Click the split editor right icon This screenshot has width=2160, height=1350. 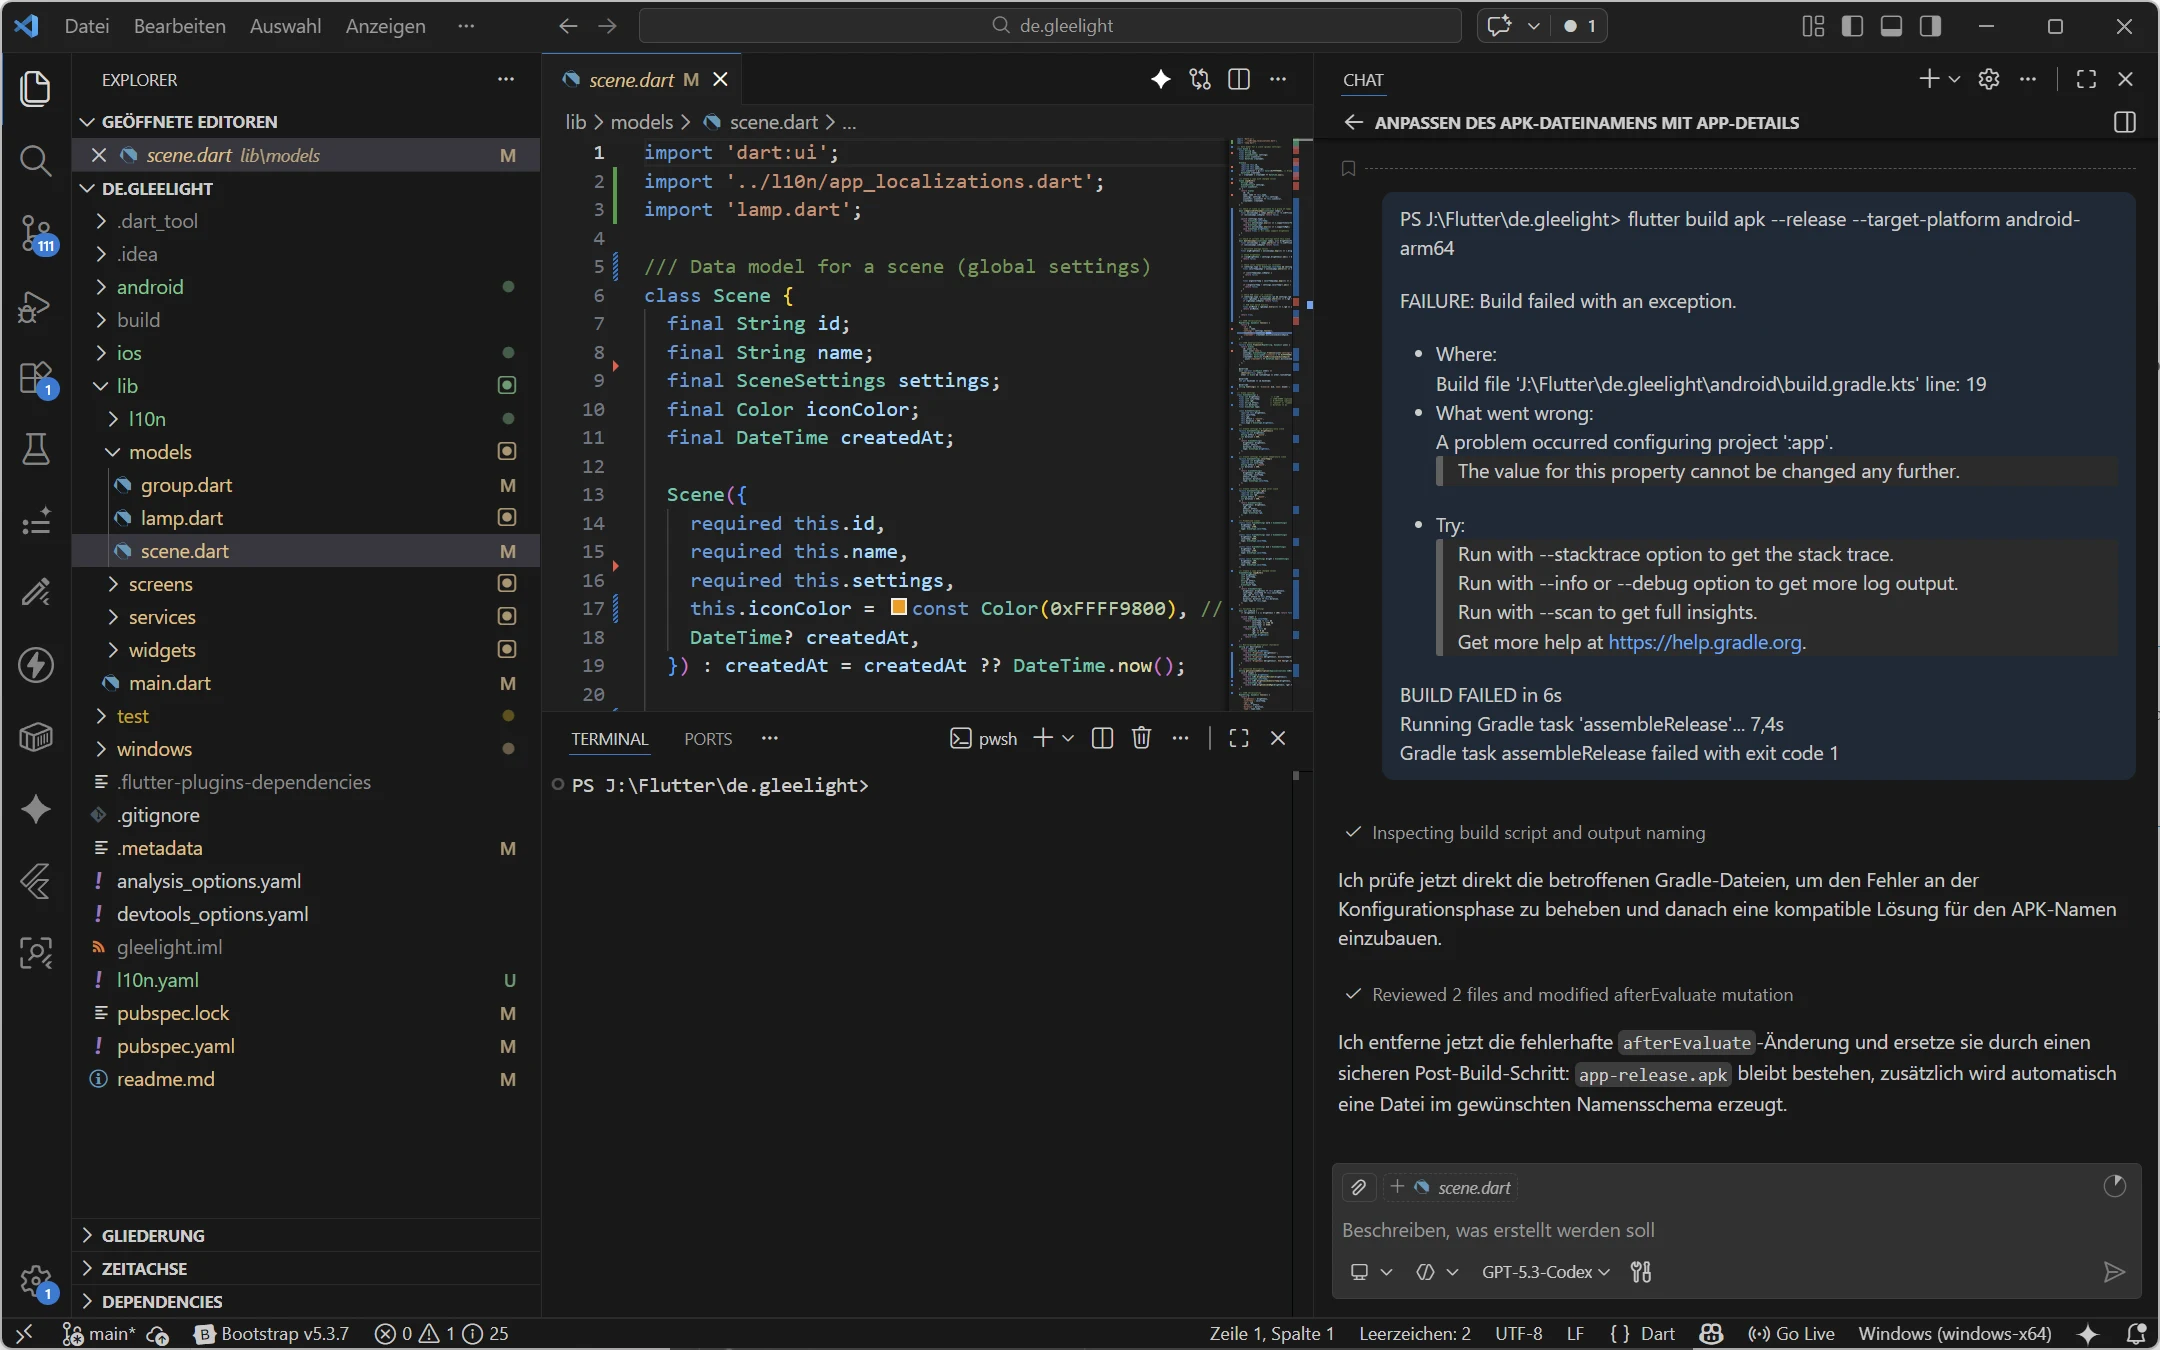tap(1238, 79)
